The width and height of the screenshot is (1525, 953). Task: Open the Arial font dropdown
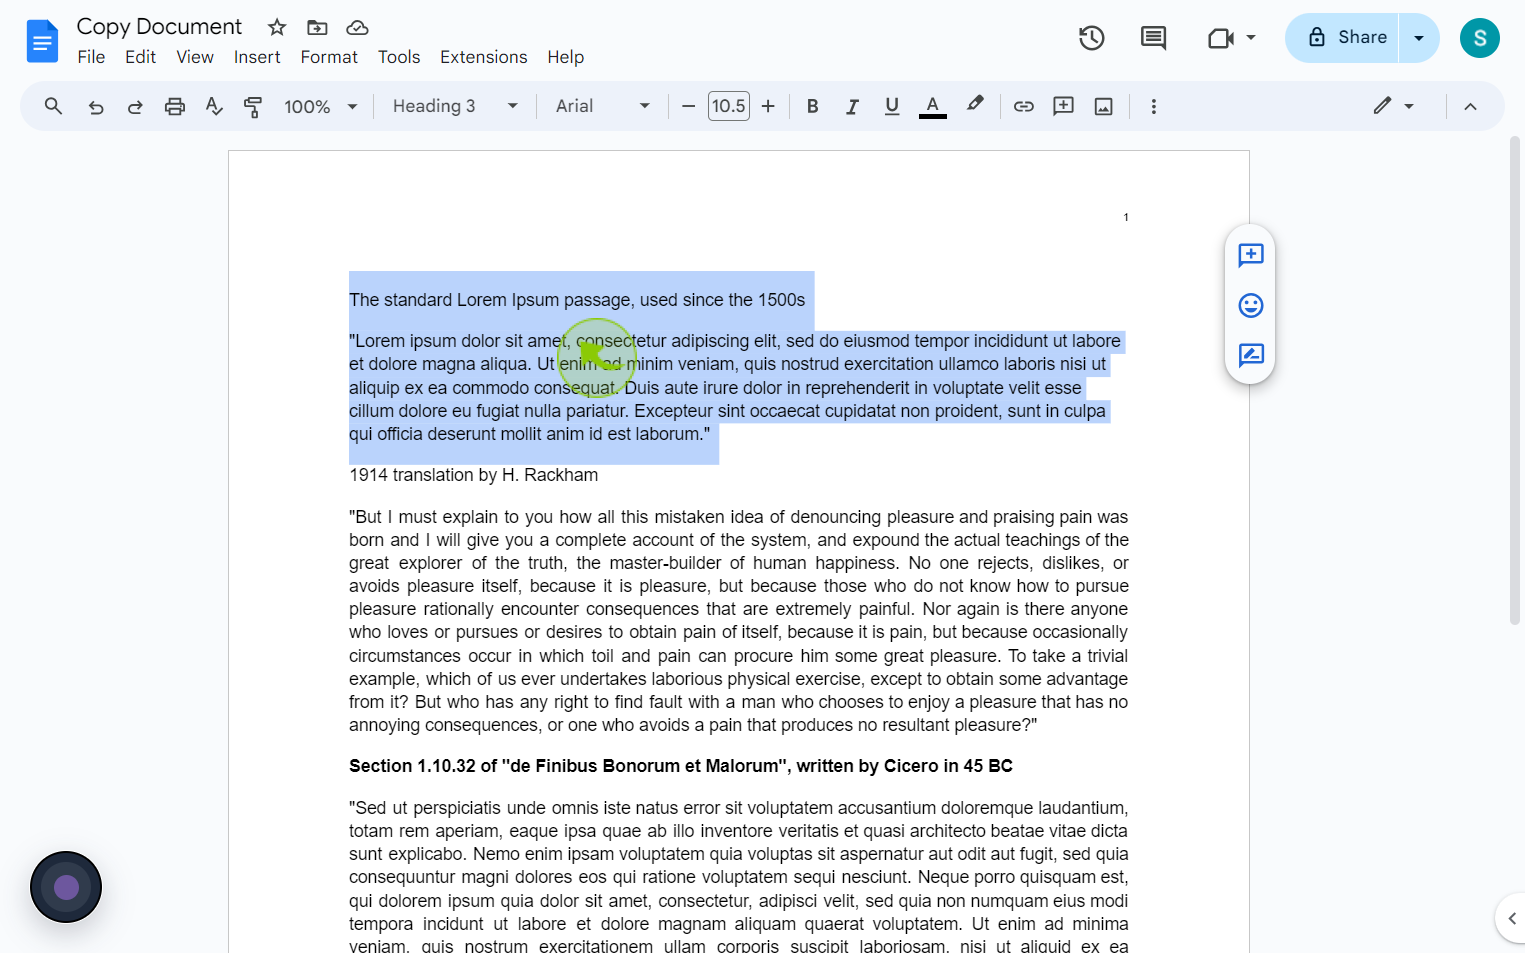[x=603, y=106]
